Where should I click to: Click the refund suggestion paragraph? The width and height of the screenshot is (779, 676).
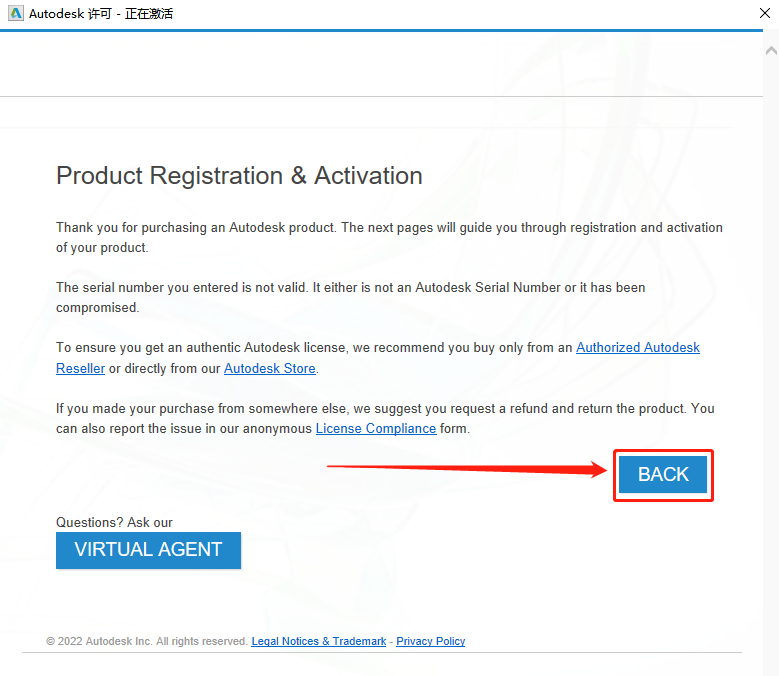pos(385,419)
